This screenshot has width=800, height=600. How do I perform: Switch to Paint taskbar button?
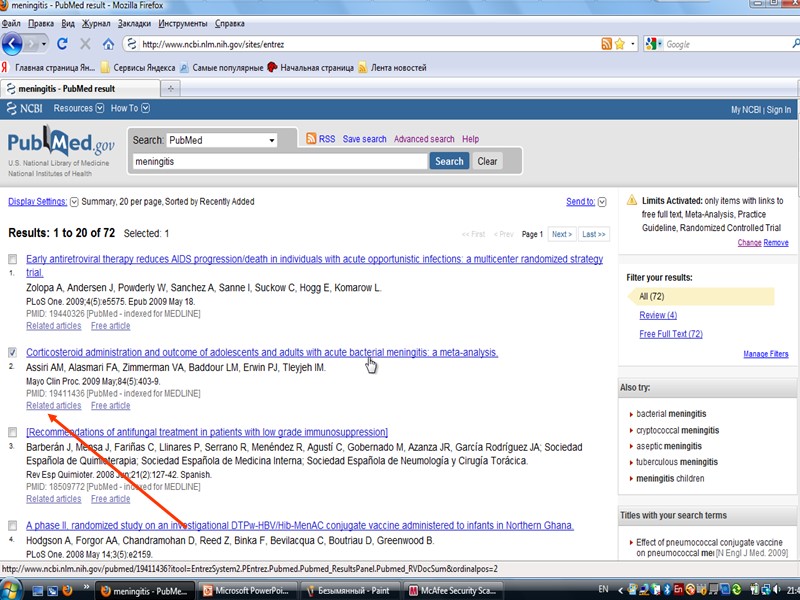[349, 590]
